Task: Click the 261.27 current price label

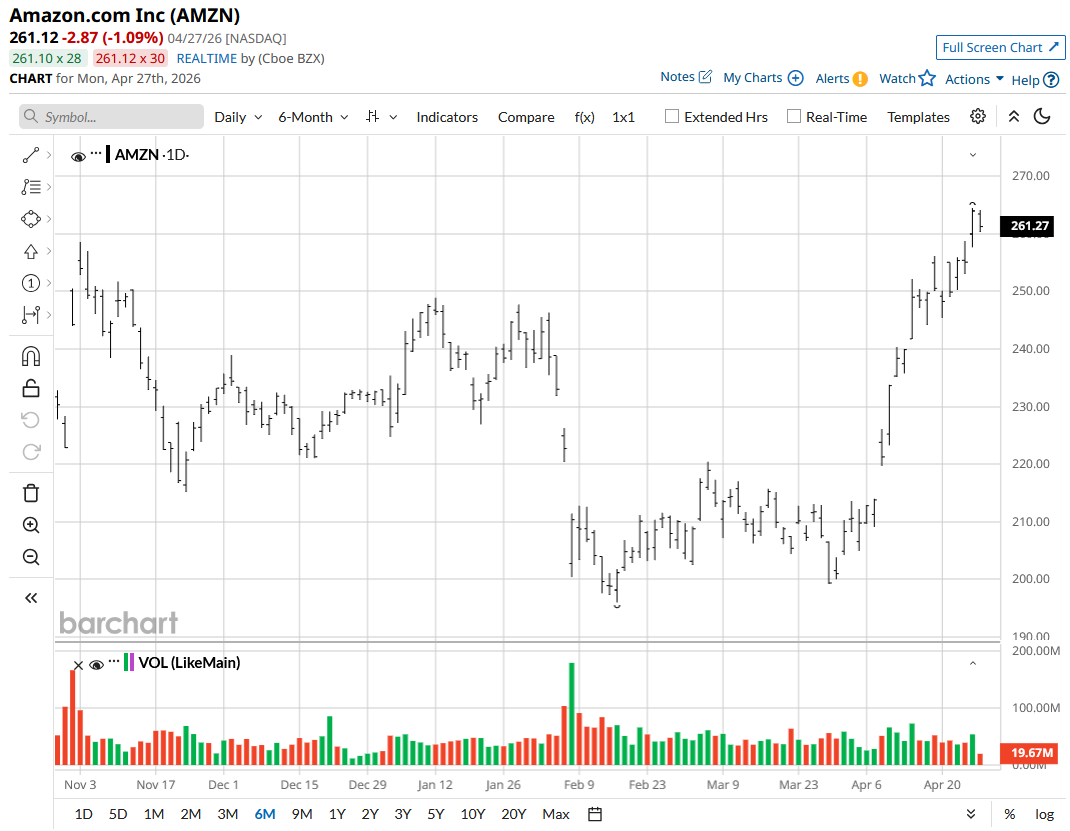Action: coord(1027,226)
